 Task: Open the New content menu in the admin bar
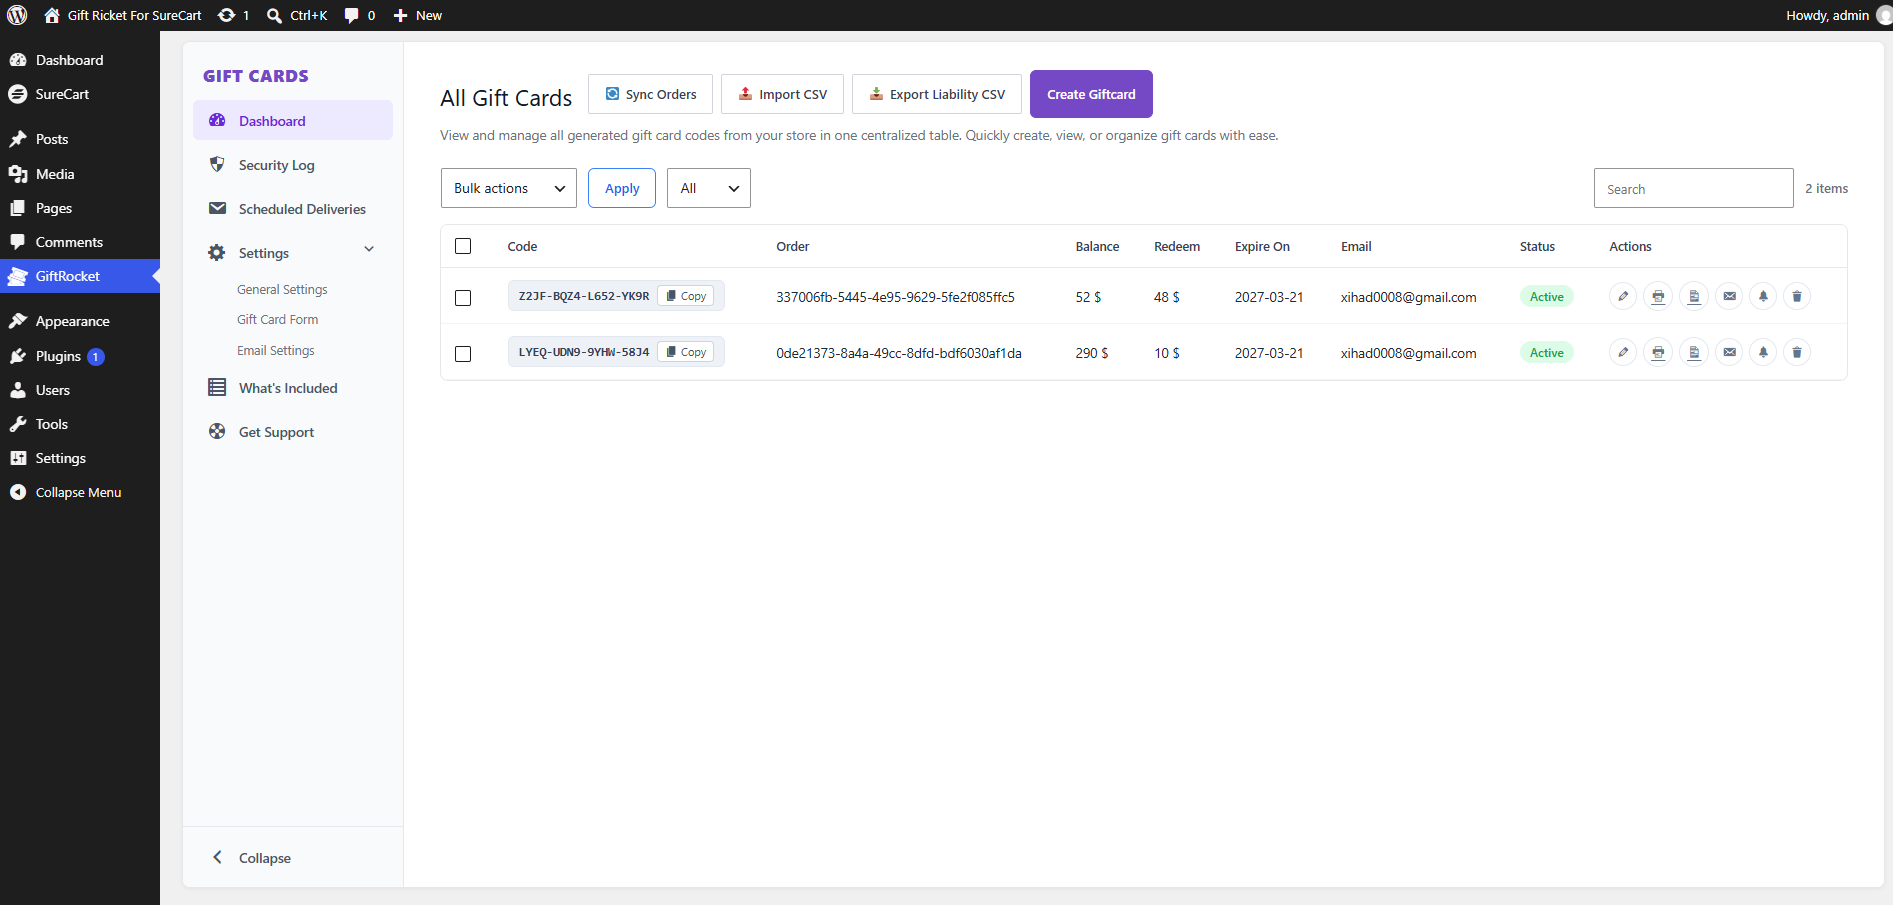pyautogui.click(x=418, y=15)
